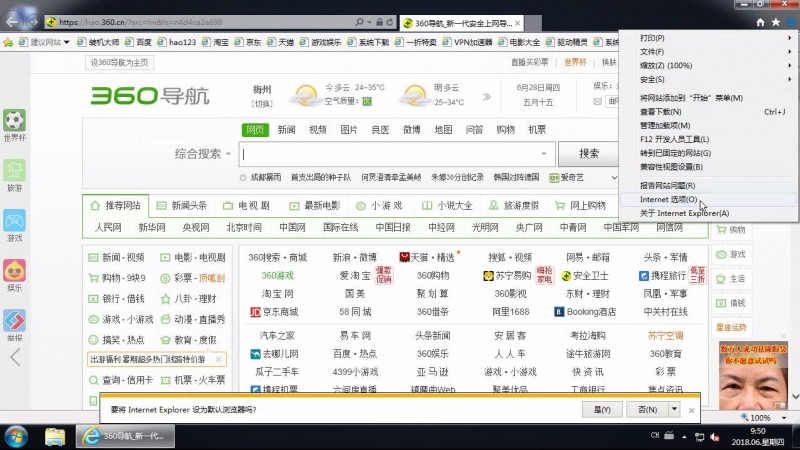Click the 360导航 IE taskbar button
800x450 pixels.
pos(126,437)
